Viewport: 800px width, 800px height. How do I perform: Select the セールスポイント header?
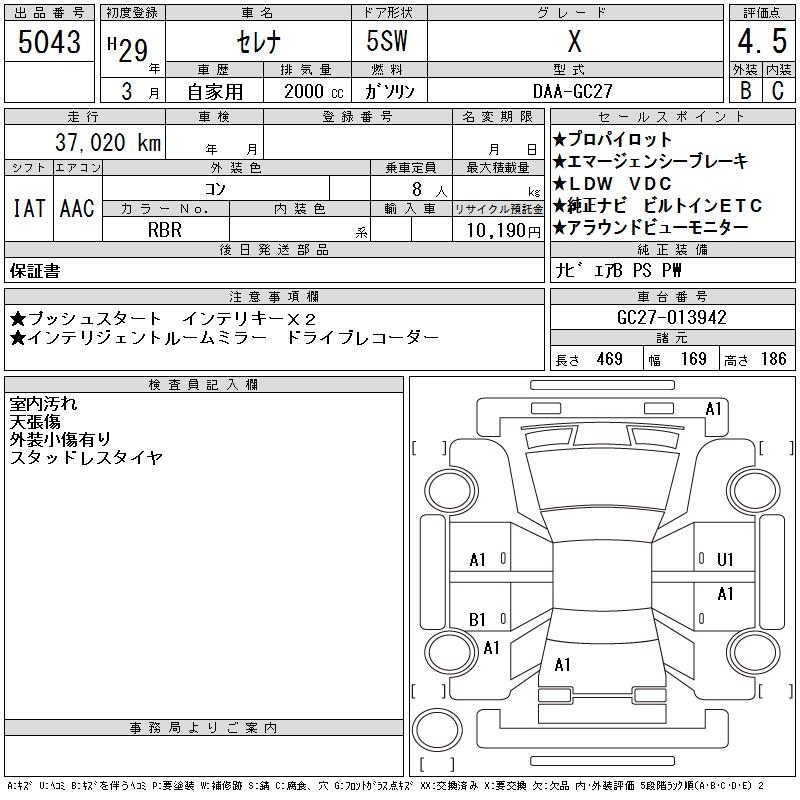pyautogui.click(x=672, y=117)
